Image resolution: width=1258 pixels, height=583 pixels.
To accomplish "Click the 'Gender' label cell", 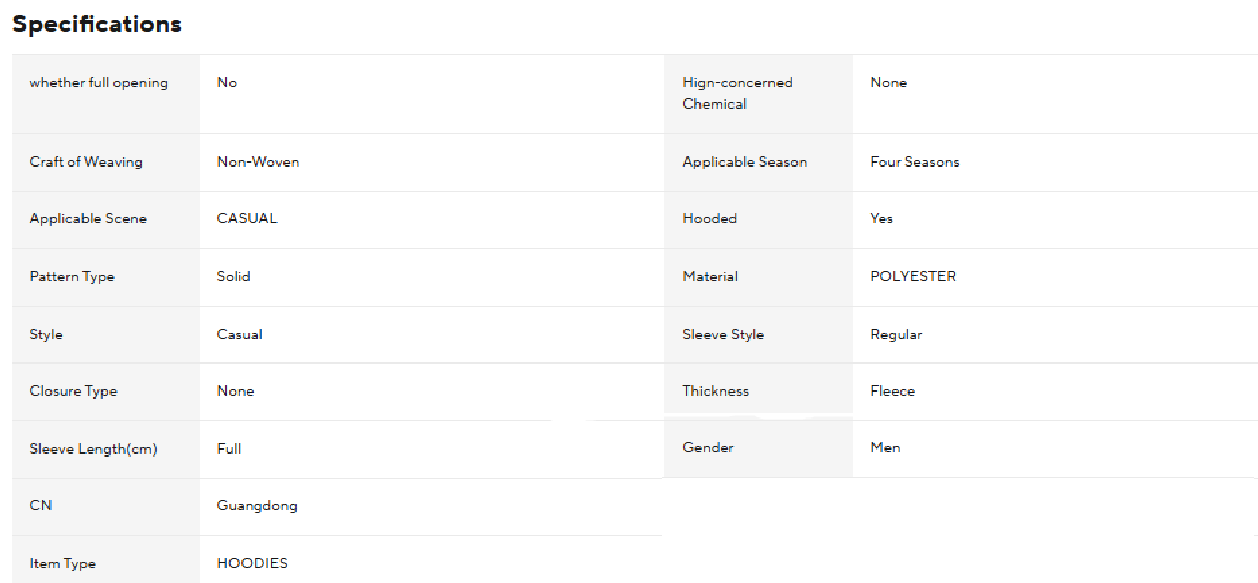I will point(708,448).
